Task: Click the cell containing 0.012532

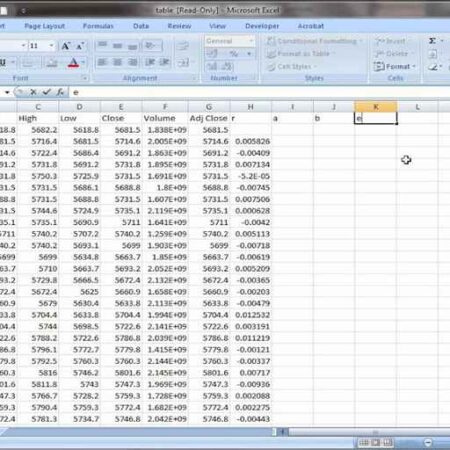Action: coord(252,315)
